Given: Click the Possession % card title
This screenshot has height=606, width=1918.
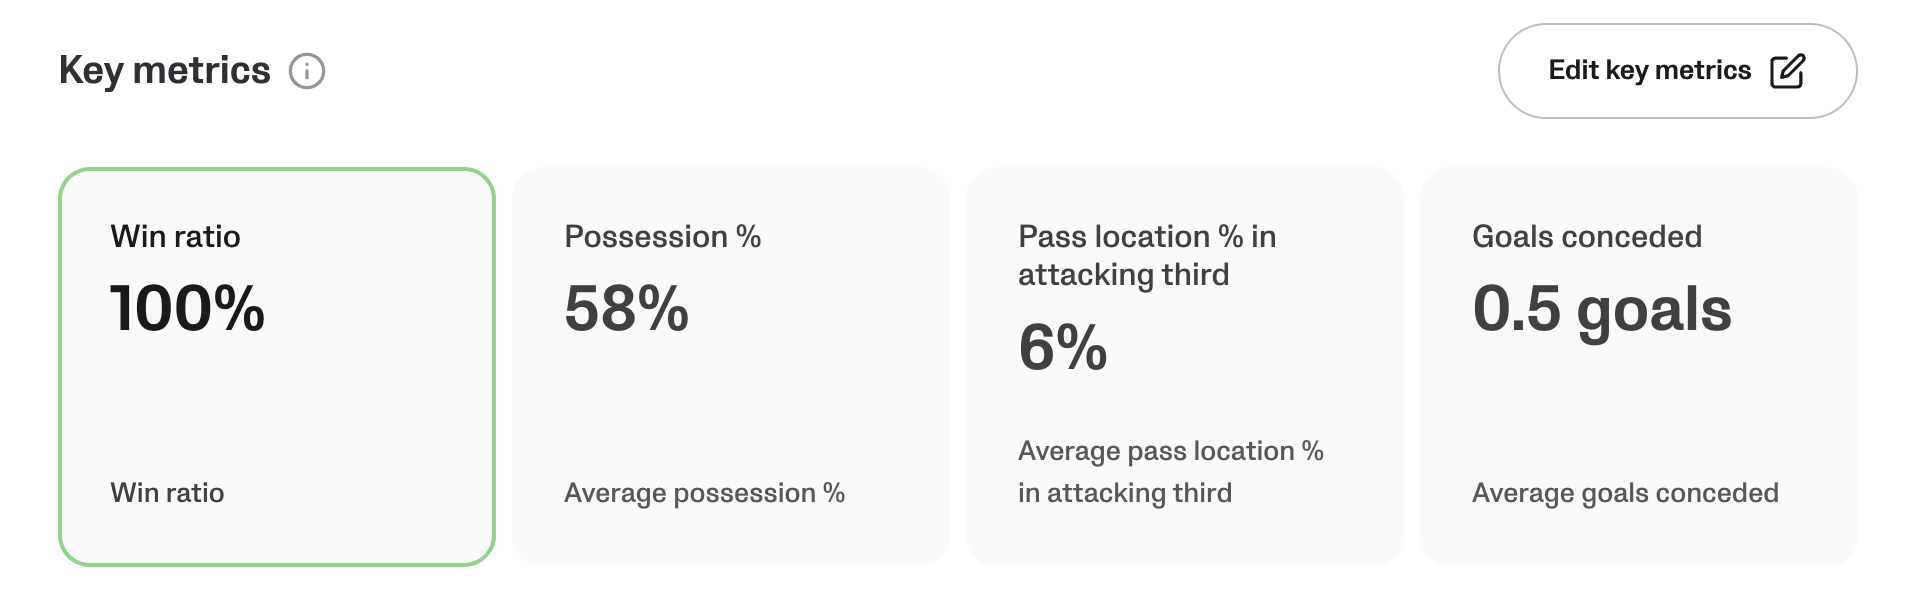Looking at the screenshot, I should 662,237.
